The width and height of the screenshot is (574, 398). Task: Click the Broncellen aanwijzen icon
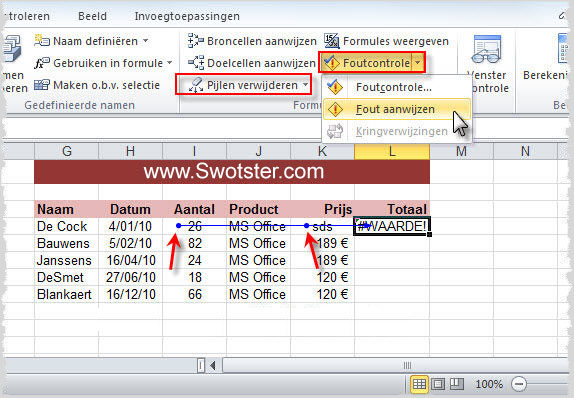pos(195,41)
